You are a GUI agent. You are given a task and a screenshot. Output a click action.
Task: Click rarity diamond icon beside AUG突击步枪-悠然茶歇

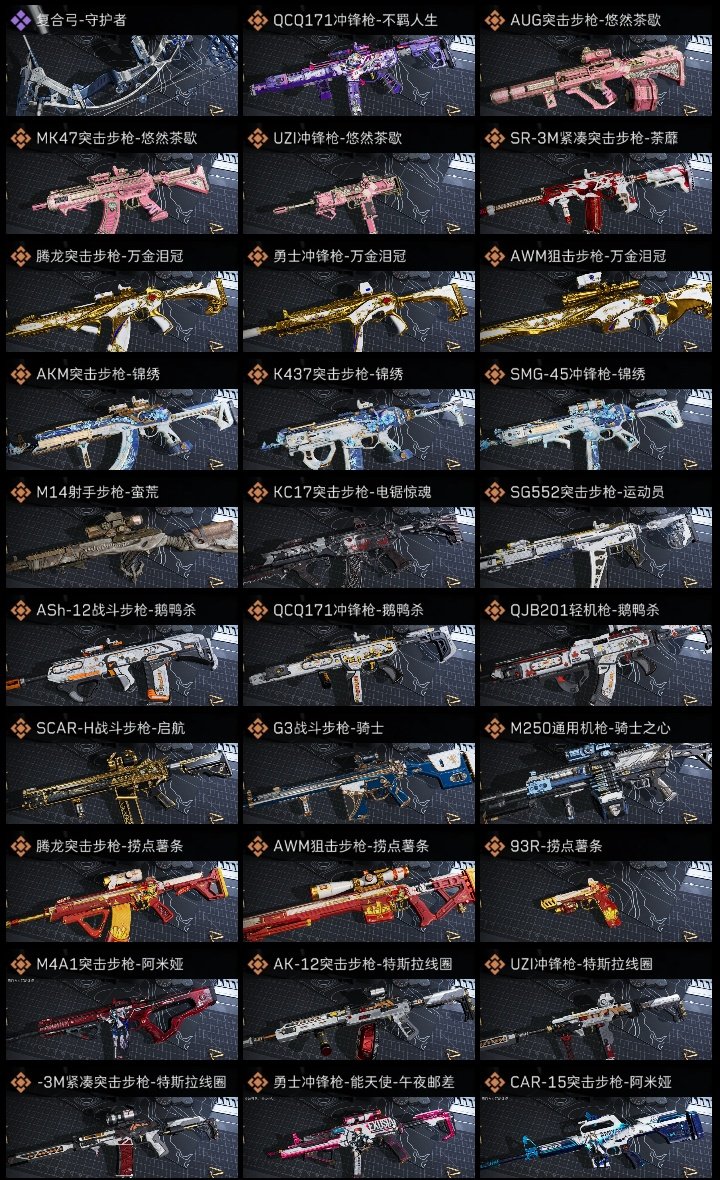[494, 20]
